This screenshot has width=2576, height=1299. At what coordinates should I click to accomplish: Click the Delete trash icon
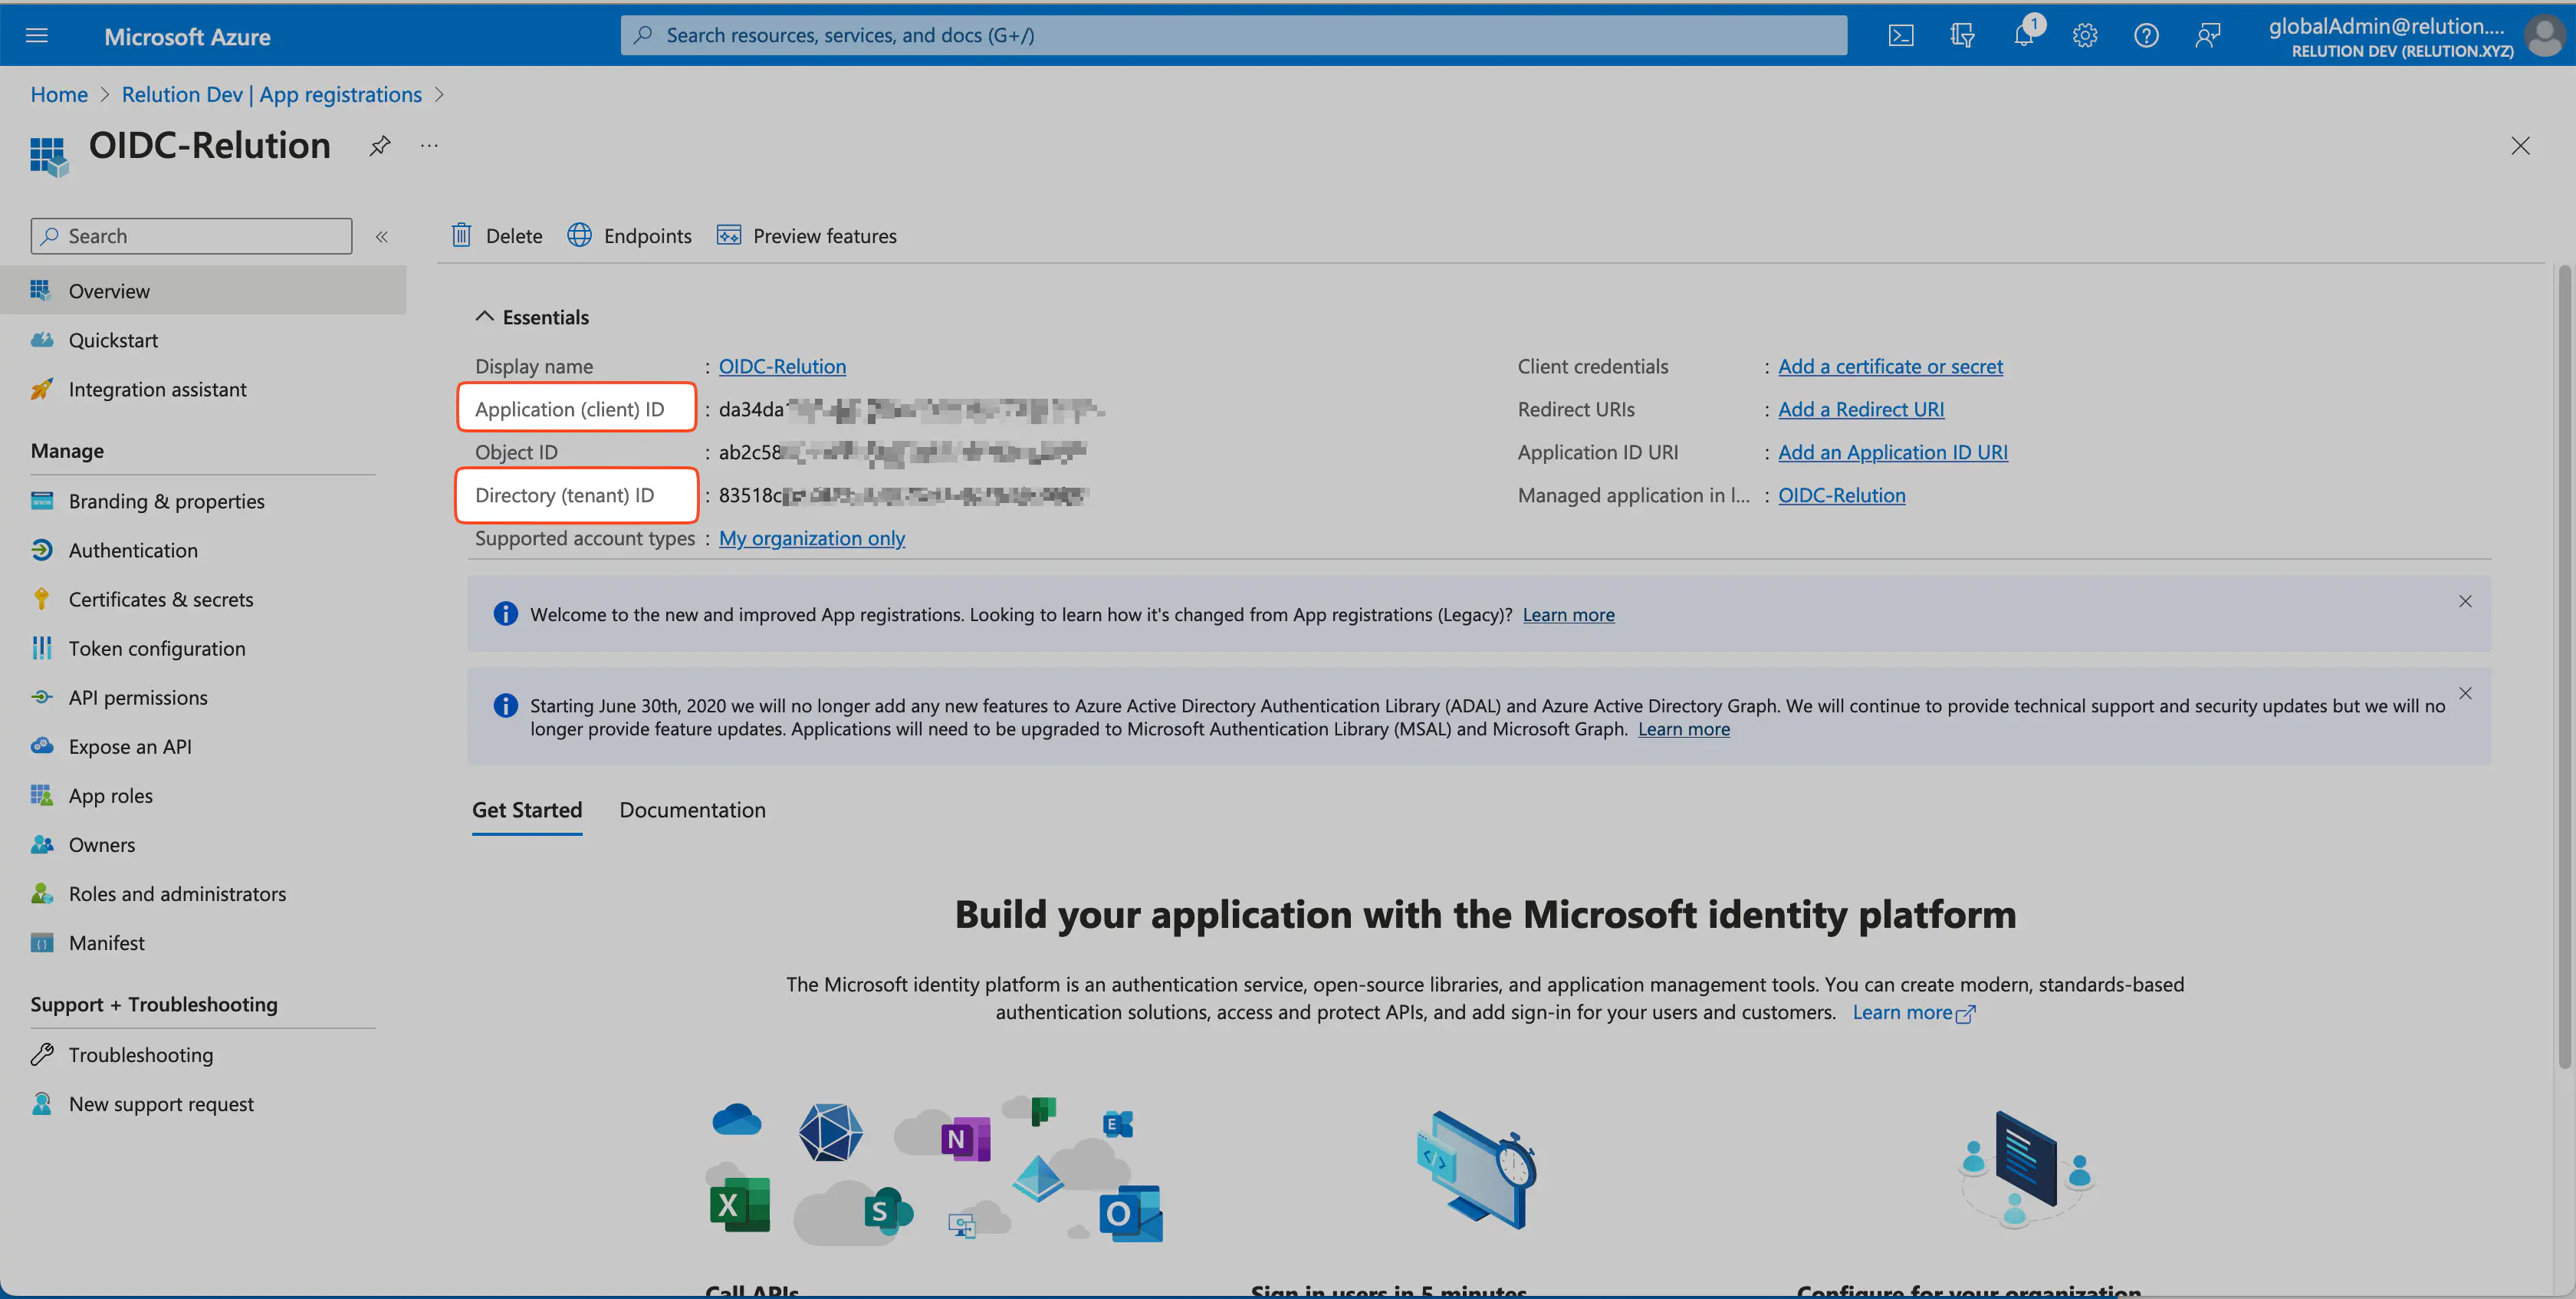461,235
